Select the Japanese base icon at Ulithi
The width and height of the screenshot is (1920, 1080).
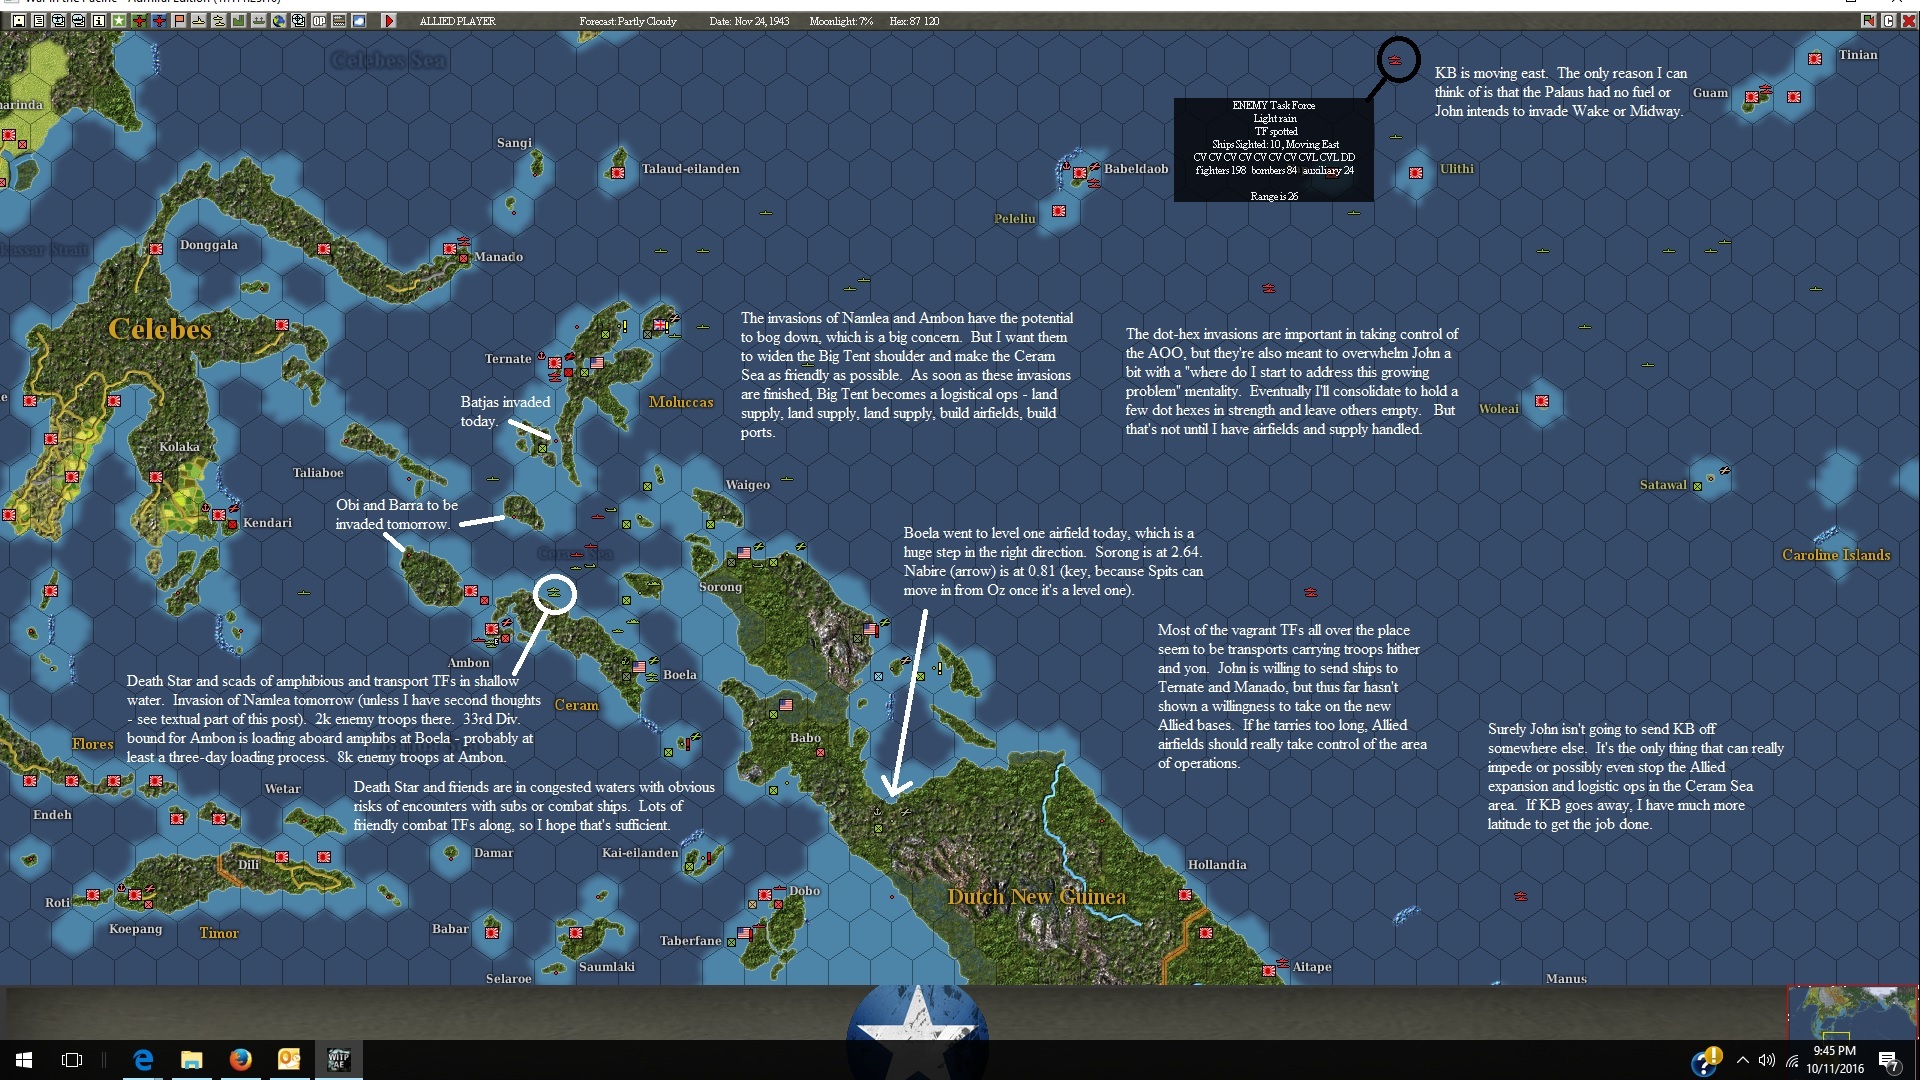click(1416, 173)
